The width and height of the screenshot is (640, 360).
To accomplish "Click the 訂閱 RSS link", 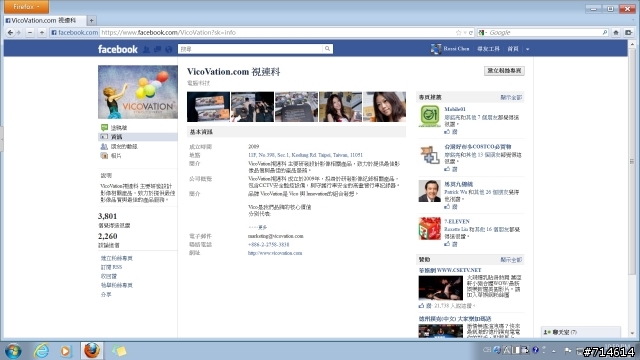I will (x=111, y=267).
